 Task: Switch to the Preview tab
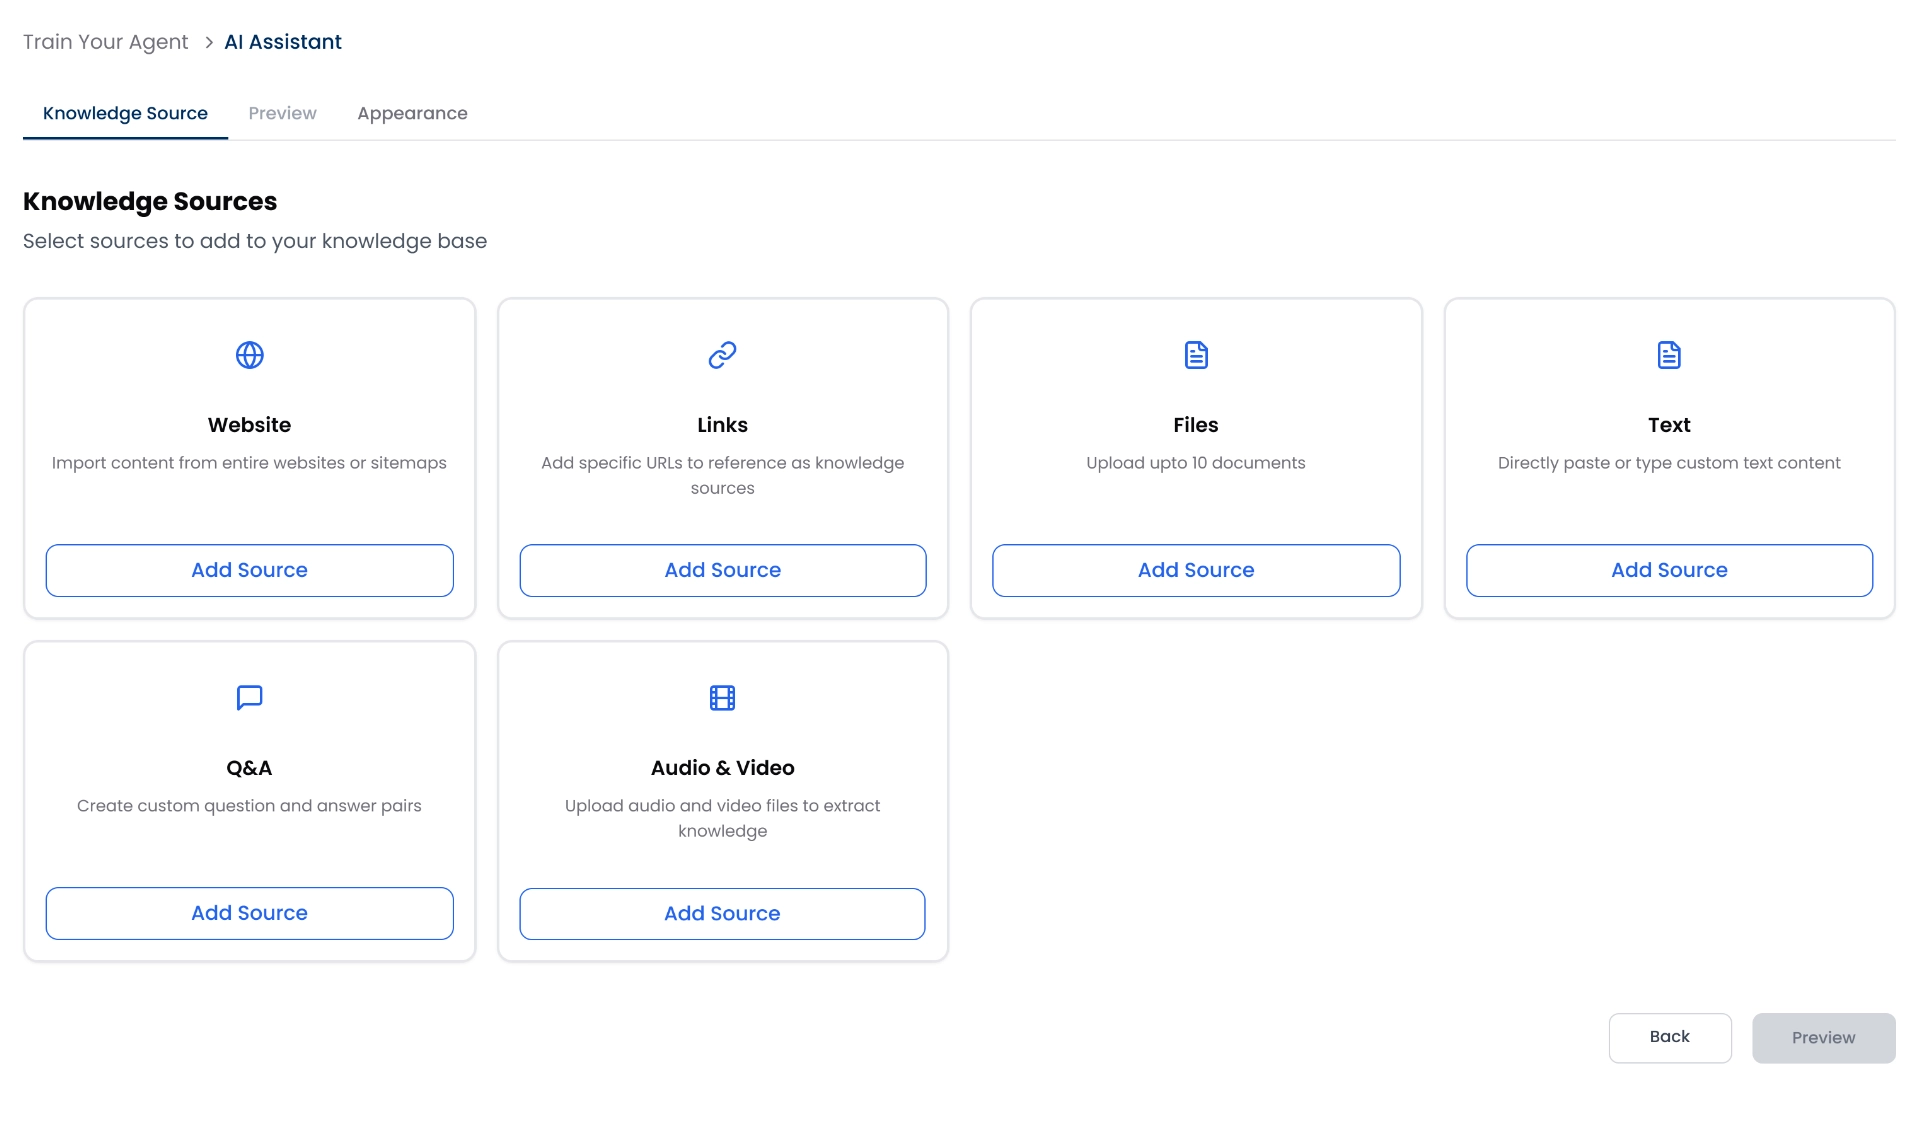tap(282, 113)
